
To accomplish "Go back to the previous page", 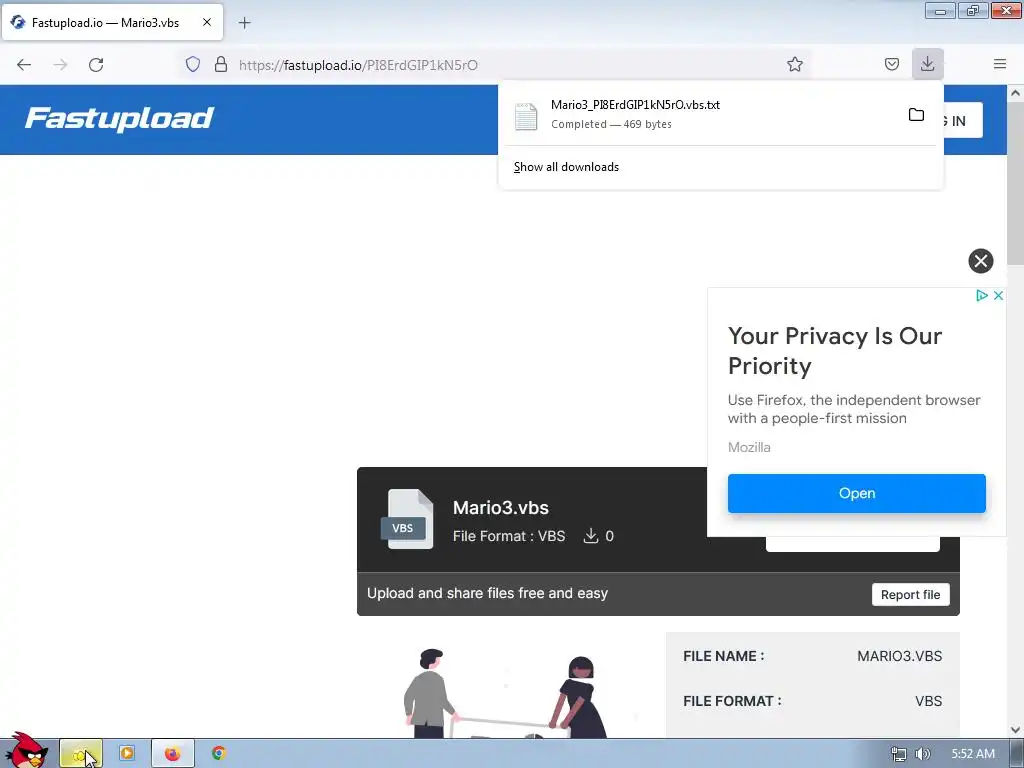I will [24, 65].
